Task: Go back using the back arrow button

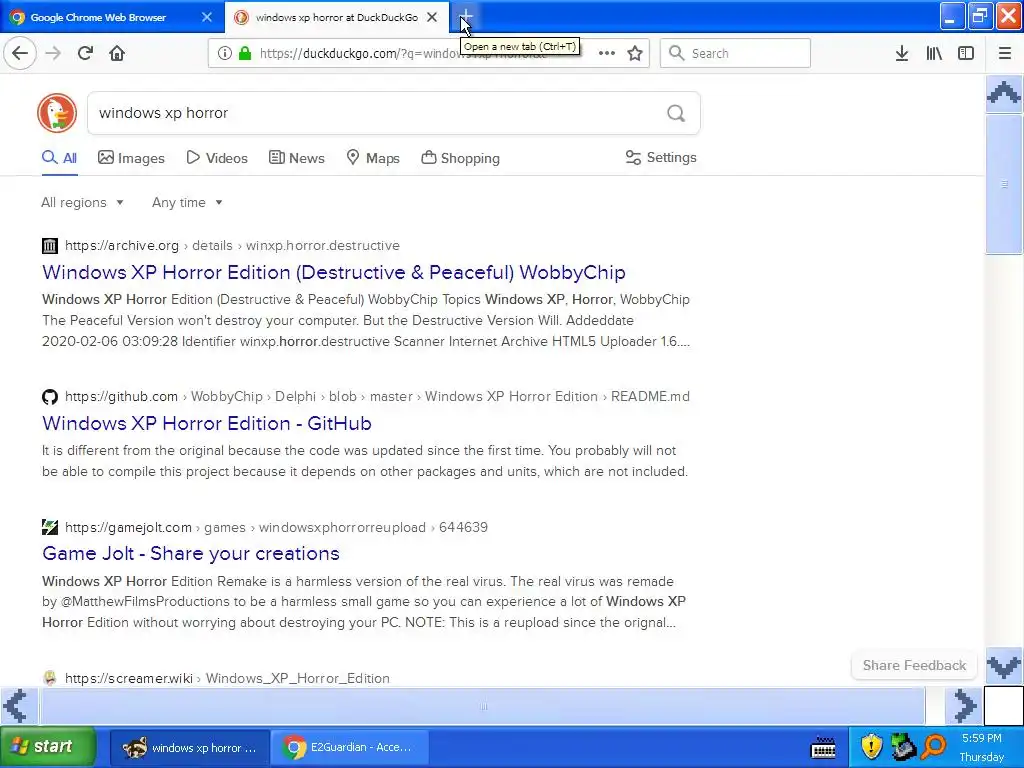Action: pyautogui.click(x=20, y=53)
